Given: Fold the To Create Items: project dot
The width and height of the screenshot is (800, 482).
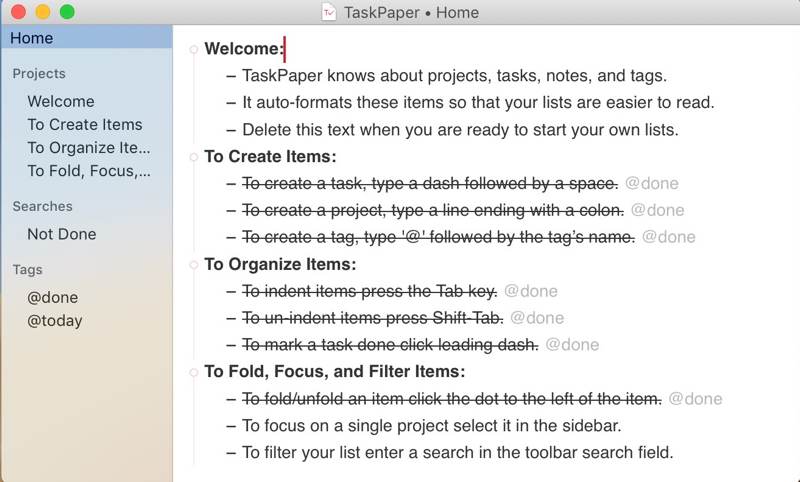Looking at the screenshot, I should pyautogui.click(x=194, y=157).
